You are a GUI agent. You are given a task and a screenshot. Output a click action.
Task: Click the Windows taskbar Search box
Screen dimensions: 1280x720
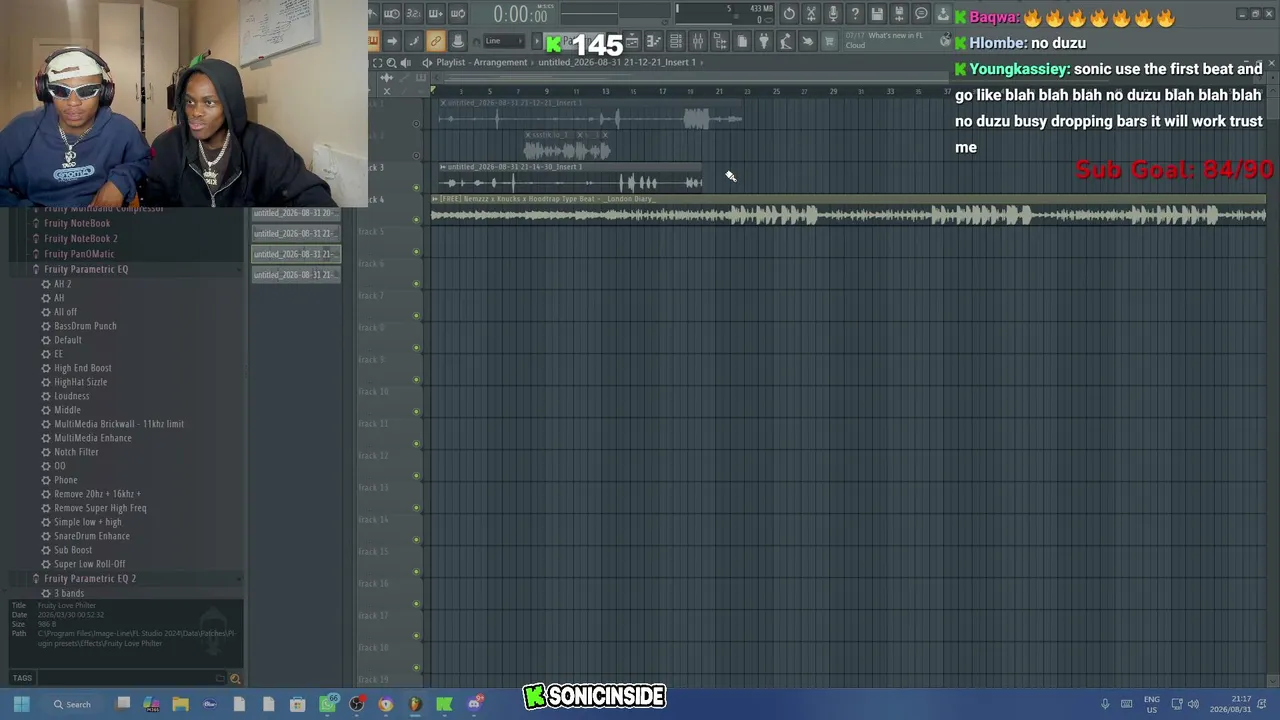[x=73, y=704]
